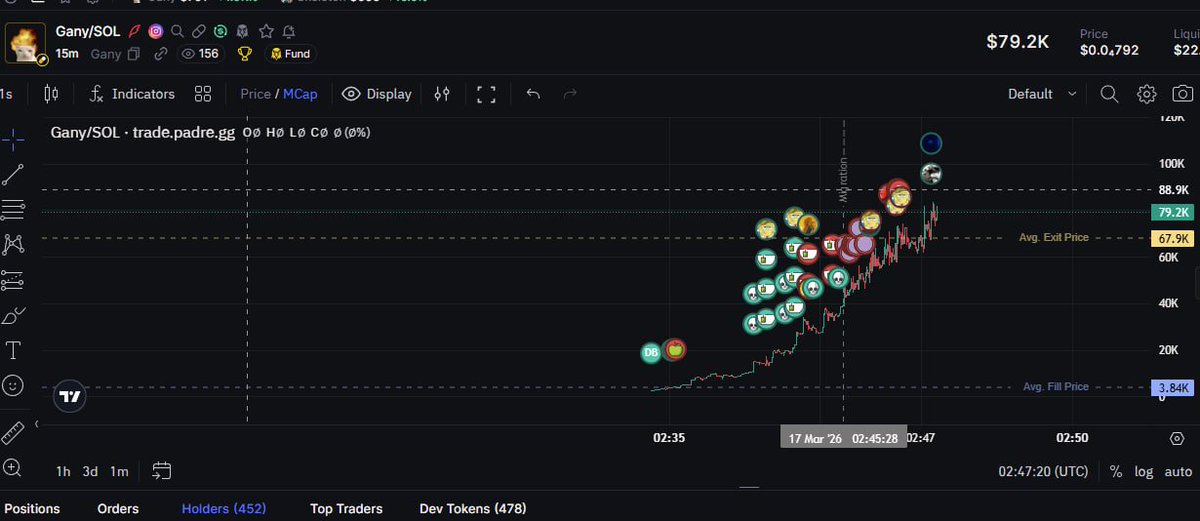
Task: Open the Fibonacci retracement tool
Action: coord(13,209)
